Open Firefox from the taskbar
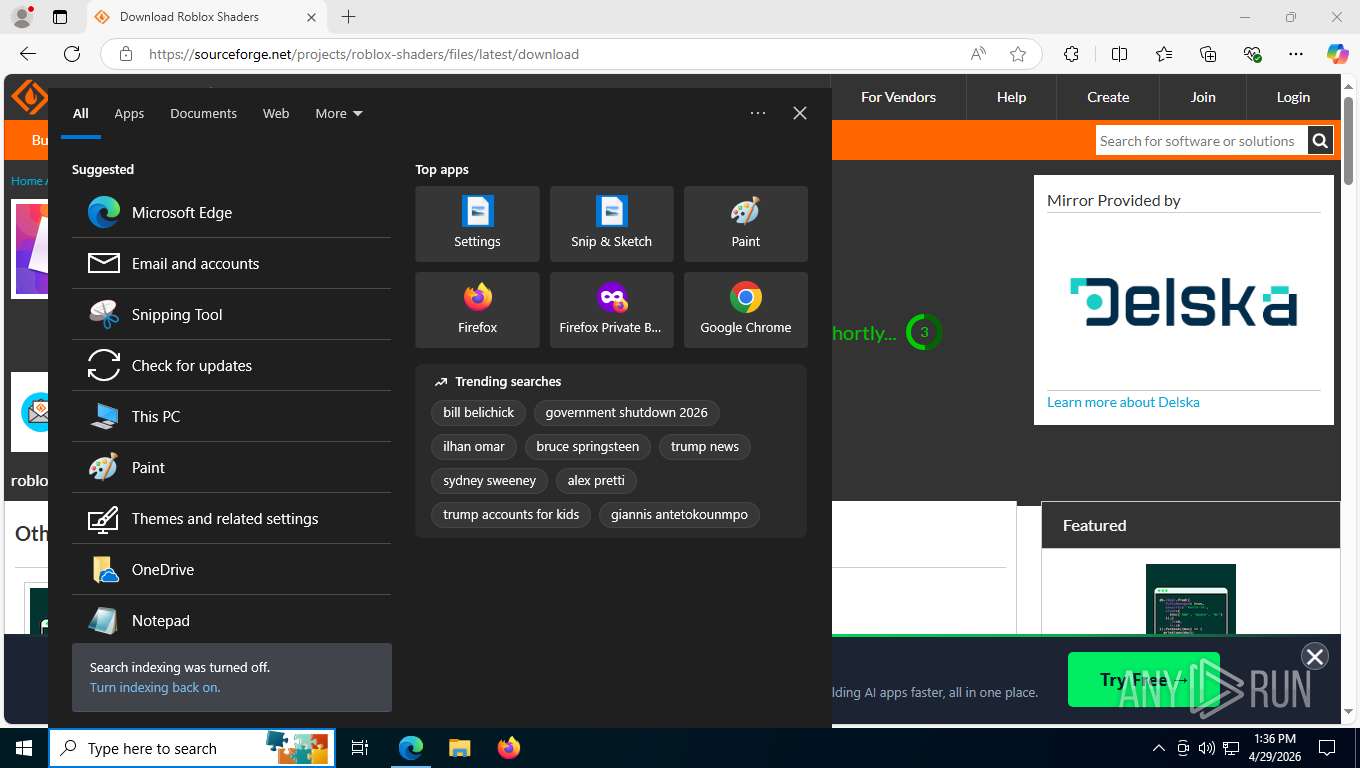The image size is (1360, 768). [x=508, y=748]
